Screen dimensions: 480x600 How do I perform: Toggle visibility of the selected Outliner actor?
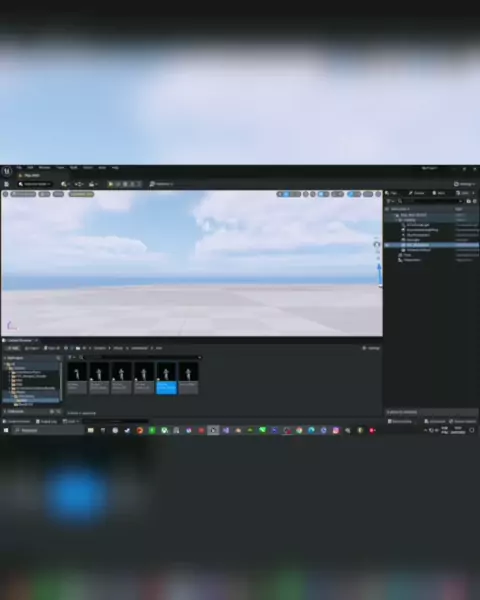(387, 245)
